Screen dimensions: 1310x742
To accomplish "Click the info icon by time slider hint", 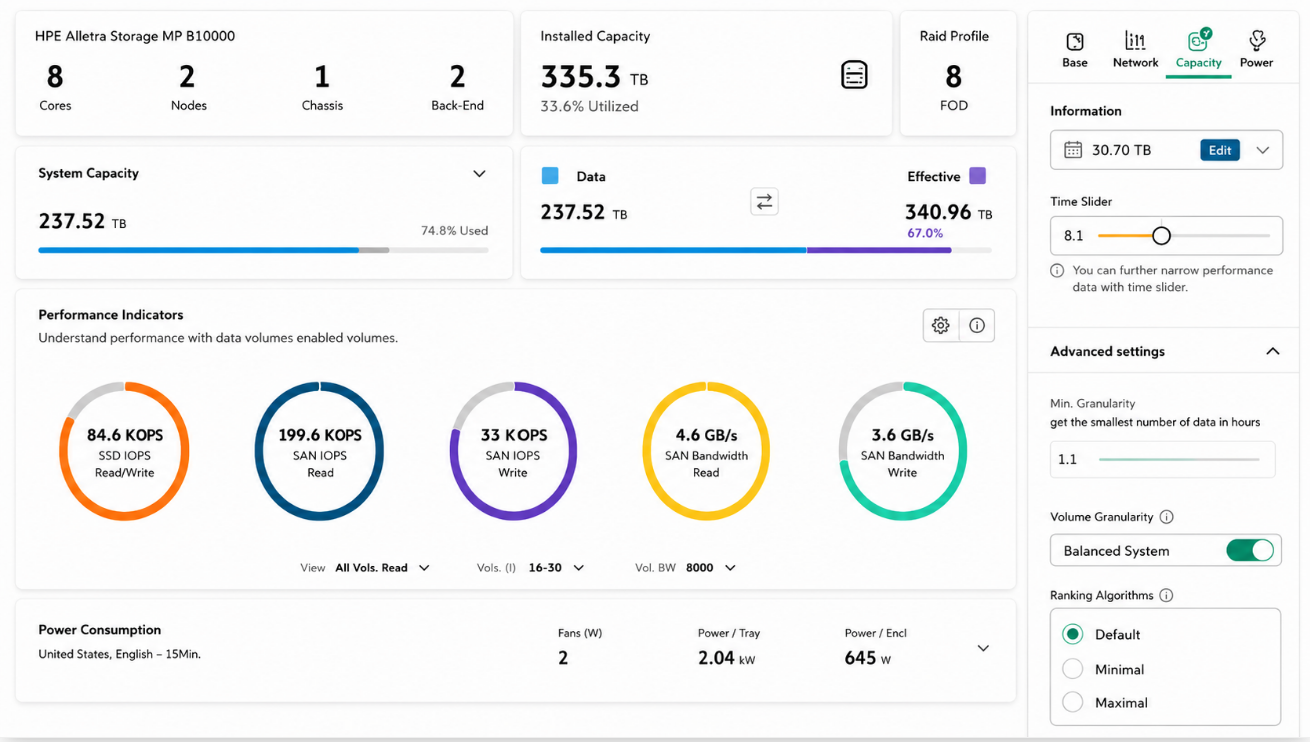I will click(x=1057, y=271).
